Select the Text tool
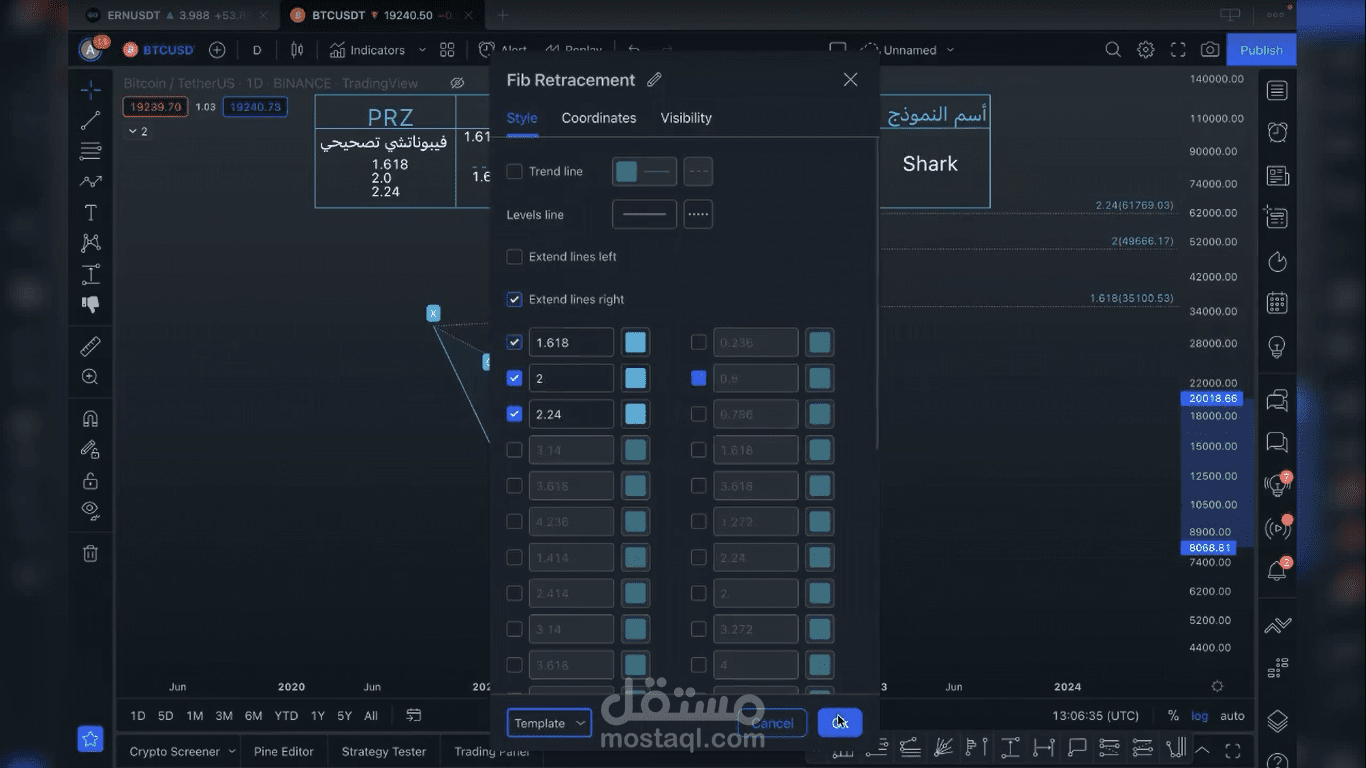The width and height of the screenshot is (1366, 768). tap(90, 212)
